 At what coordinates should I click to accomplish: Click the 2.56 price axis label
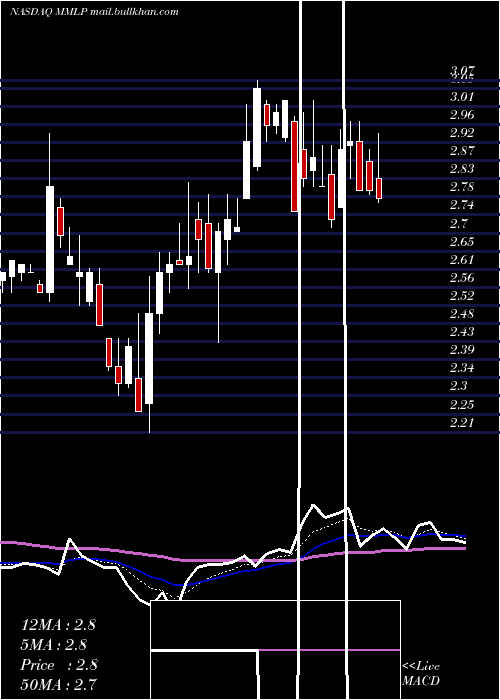pyautogui.click(x=462, y=278)
